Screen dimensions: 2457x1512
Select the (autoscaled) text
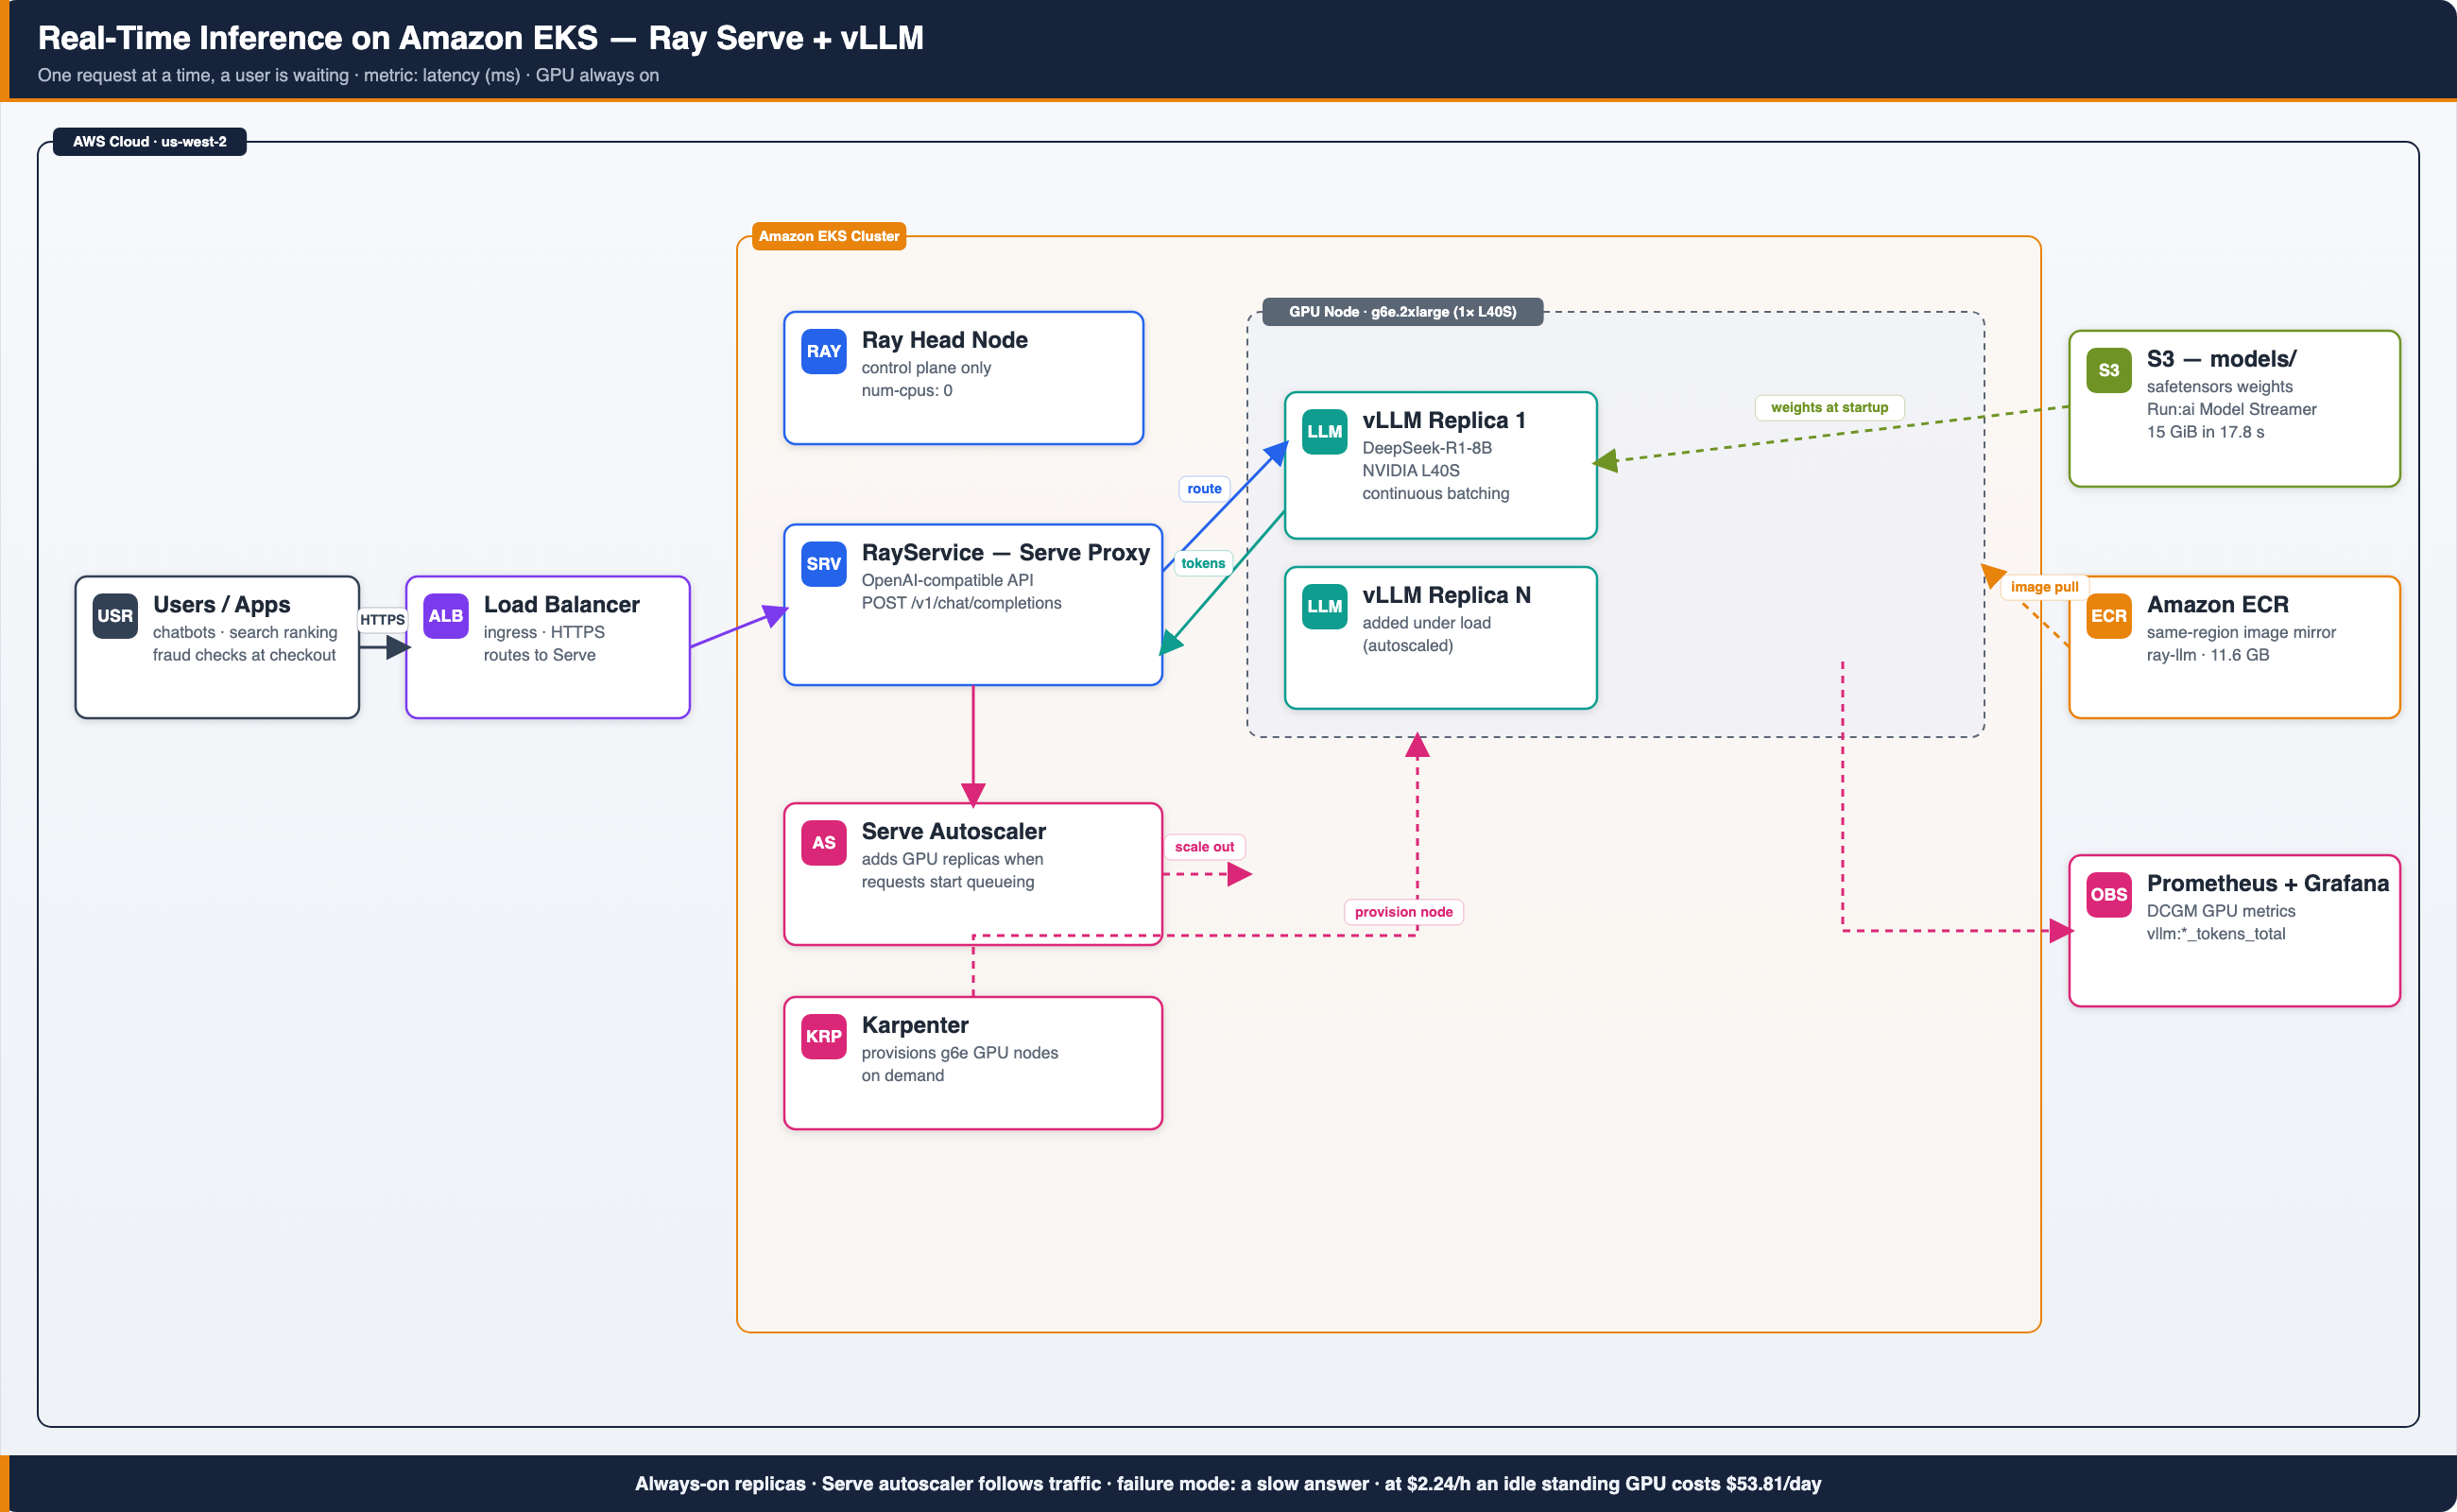tap(1407, 645)
